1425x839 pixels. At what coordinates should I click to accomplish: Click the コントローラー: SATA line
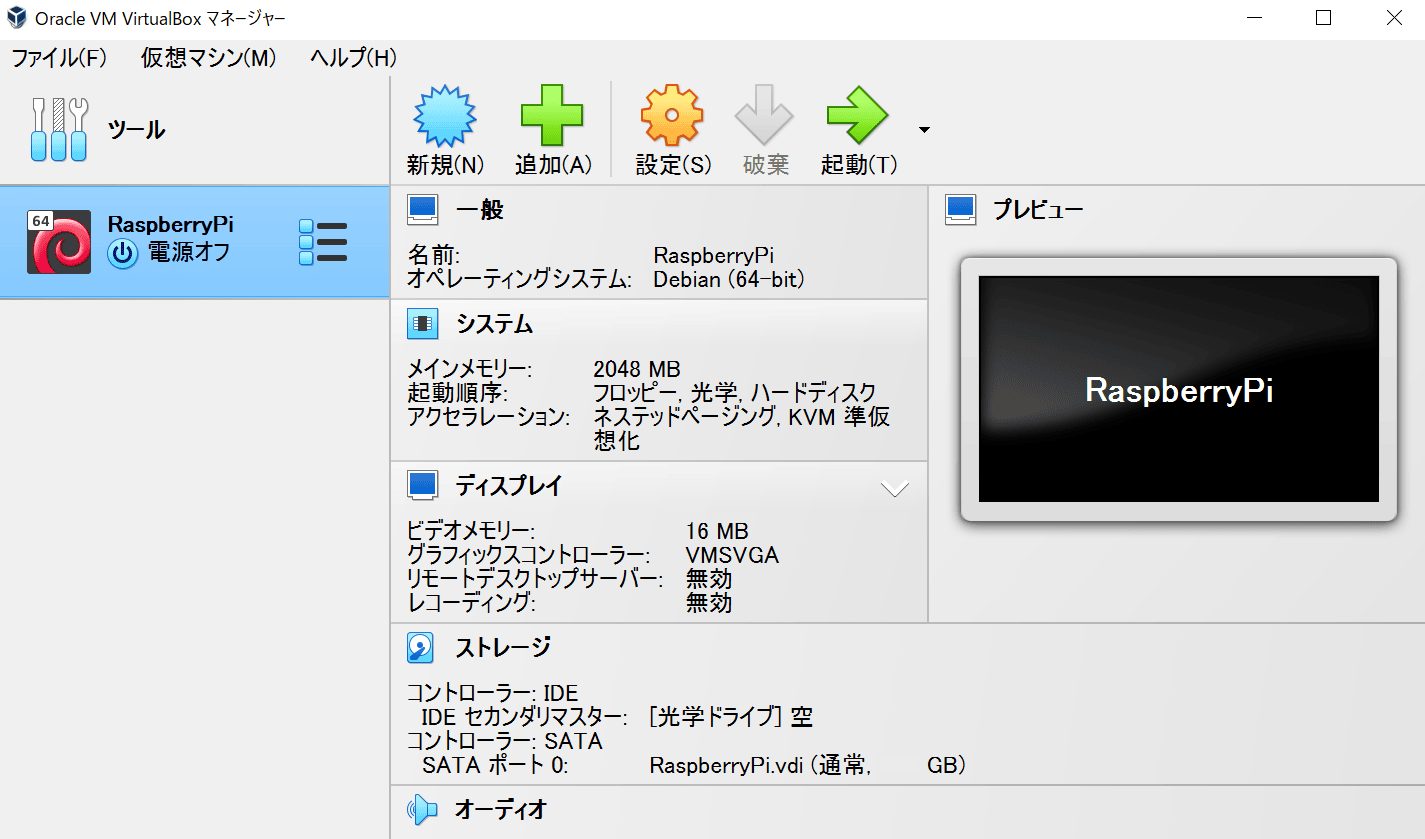(x=505, y=742)
